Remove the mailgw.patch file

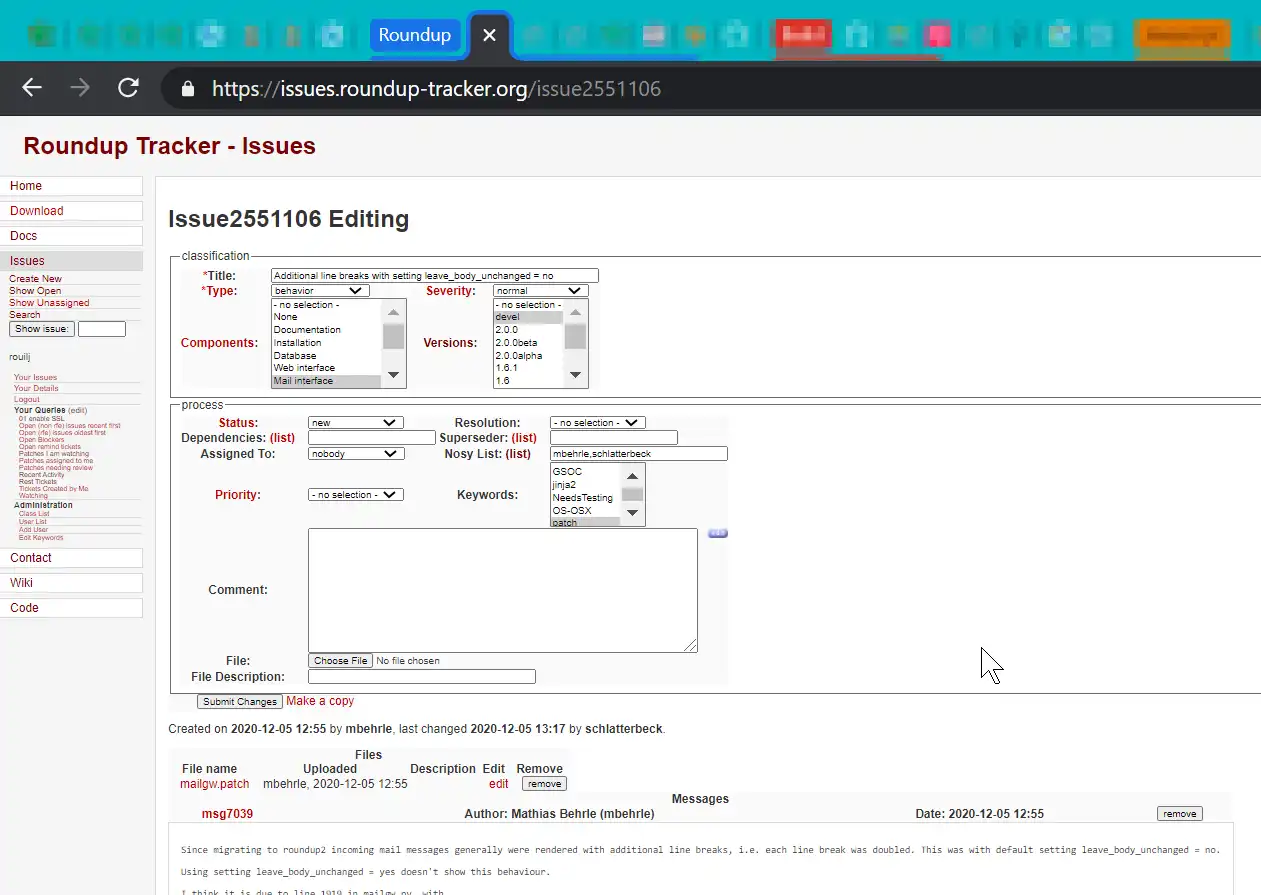point(544,784)
